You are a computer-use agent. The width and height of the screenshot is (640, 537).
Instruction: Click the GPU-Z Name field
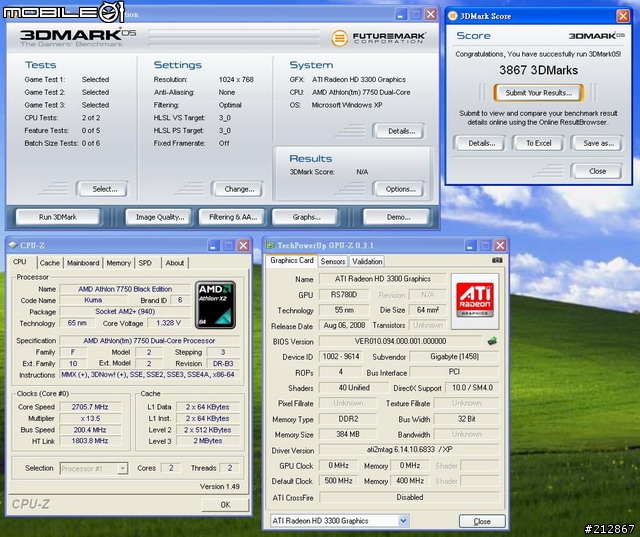pyautogui.click(x=382, y=279)
